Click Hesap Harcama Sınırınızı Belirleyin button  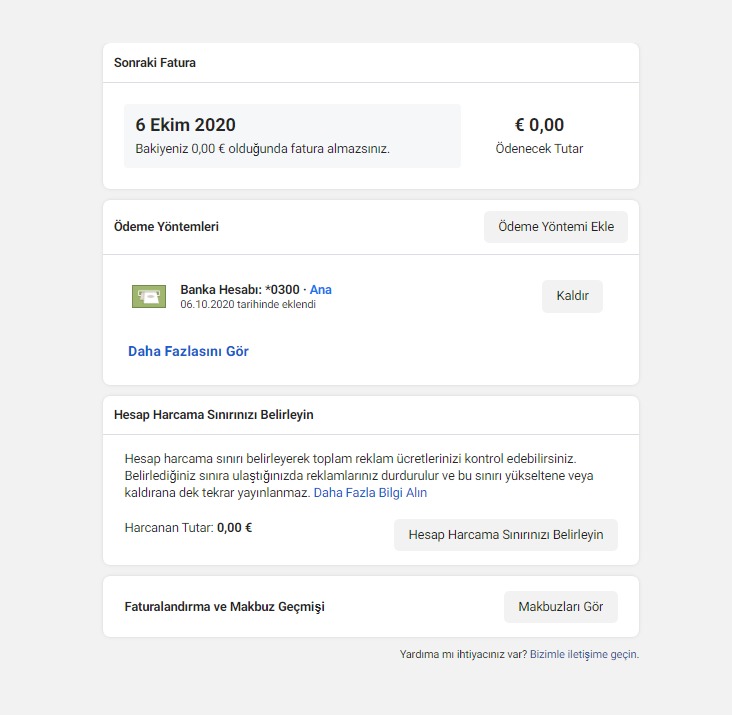(506, 535)
